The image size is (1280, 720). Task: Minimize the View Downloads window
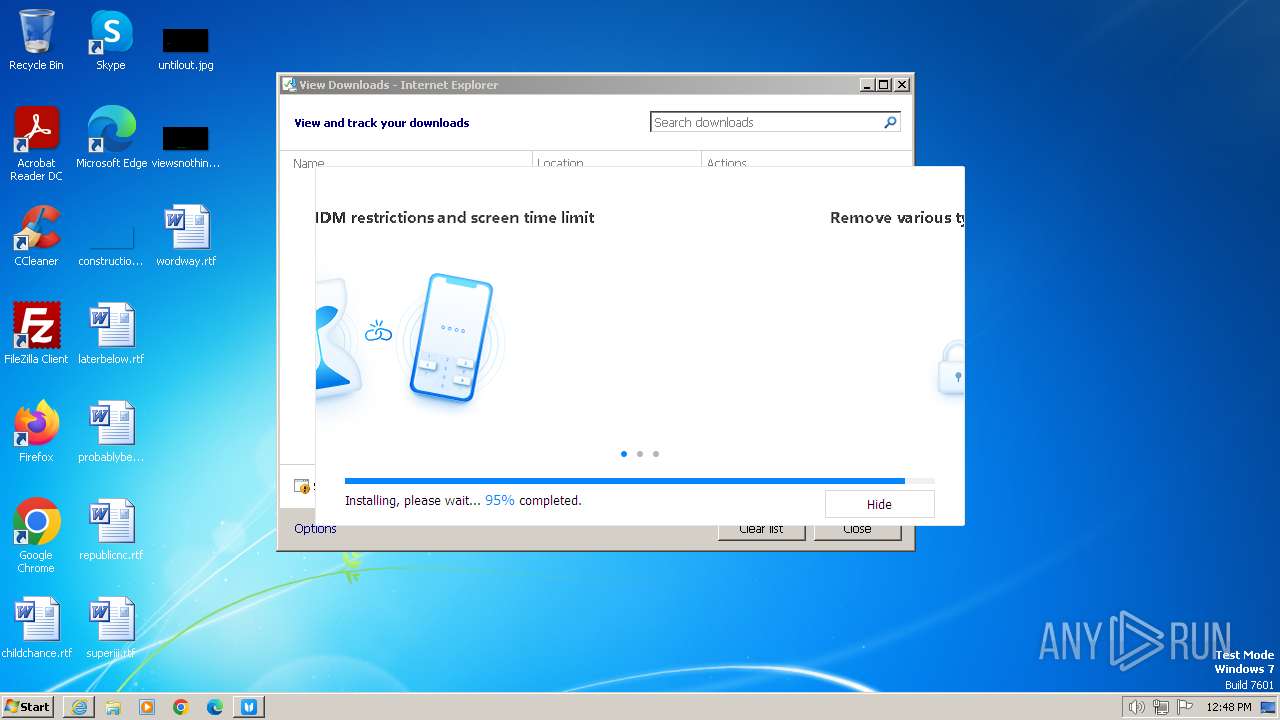pyautogui.click(x=867, y=85)
